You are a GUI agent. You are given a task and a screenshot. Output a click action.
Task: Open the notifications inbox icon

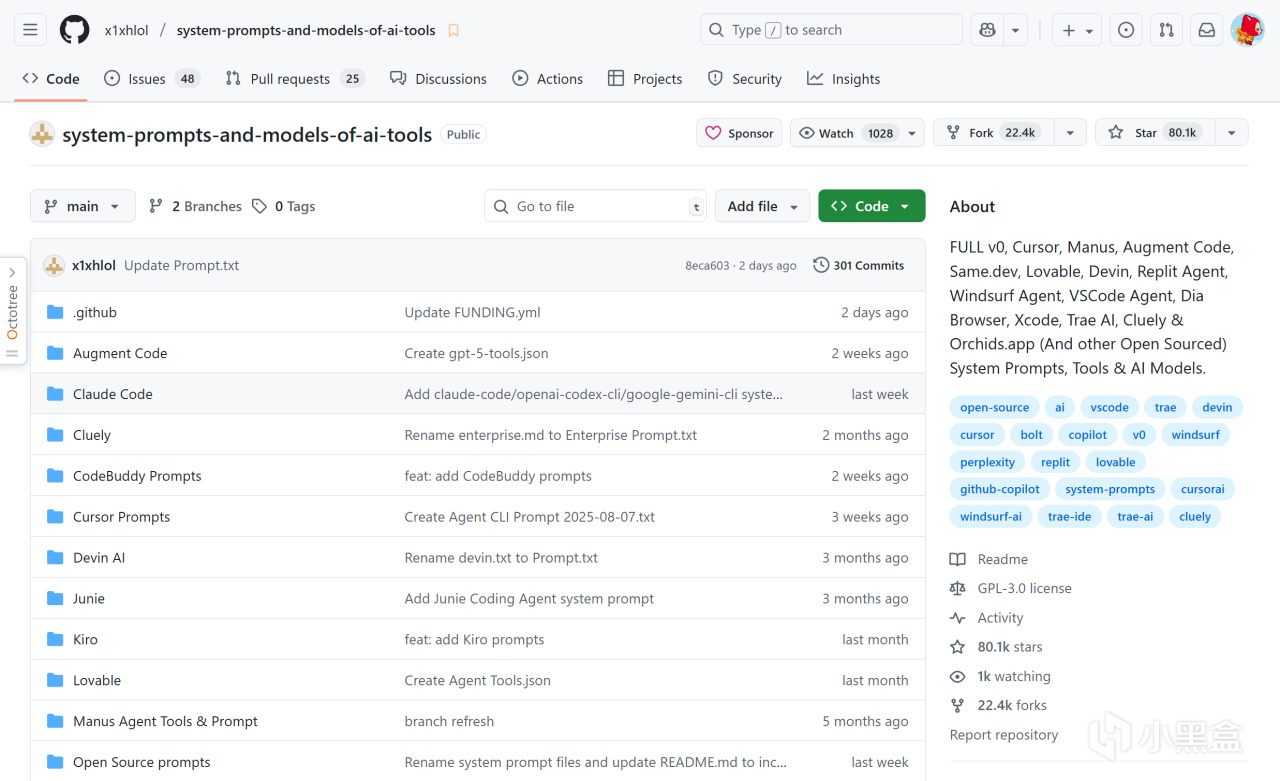pyautogui.click(x=1207, y=30)
